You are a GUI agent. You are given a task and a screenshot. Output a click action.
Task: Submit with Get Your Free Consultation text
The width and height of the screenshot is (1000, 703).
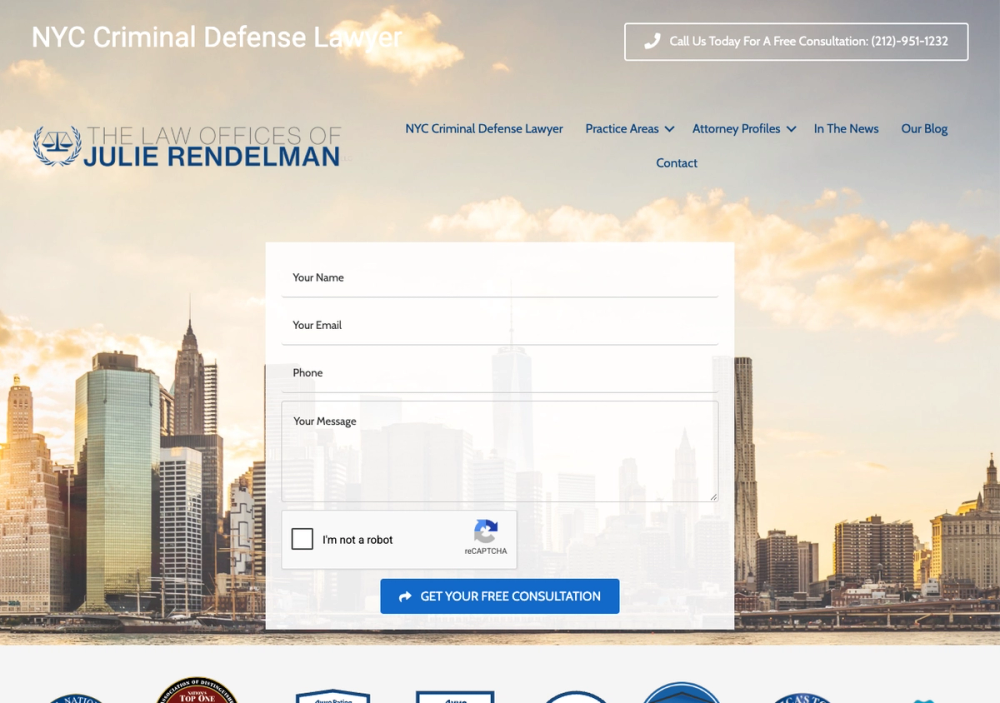coord(510,596)
